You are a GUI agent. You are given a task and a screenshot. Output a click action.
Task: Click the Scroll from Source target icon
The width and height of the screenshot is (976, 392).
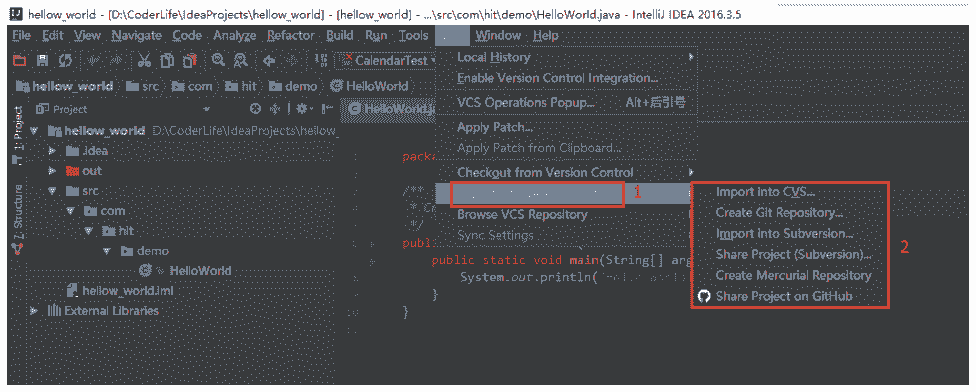coord(255,109)
